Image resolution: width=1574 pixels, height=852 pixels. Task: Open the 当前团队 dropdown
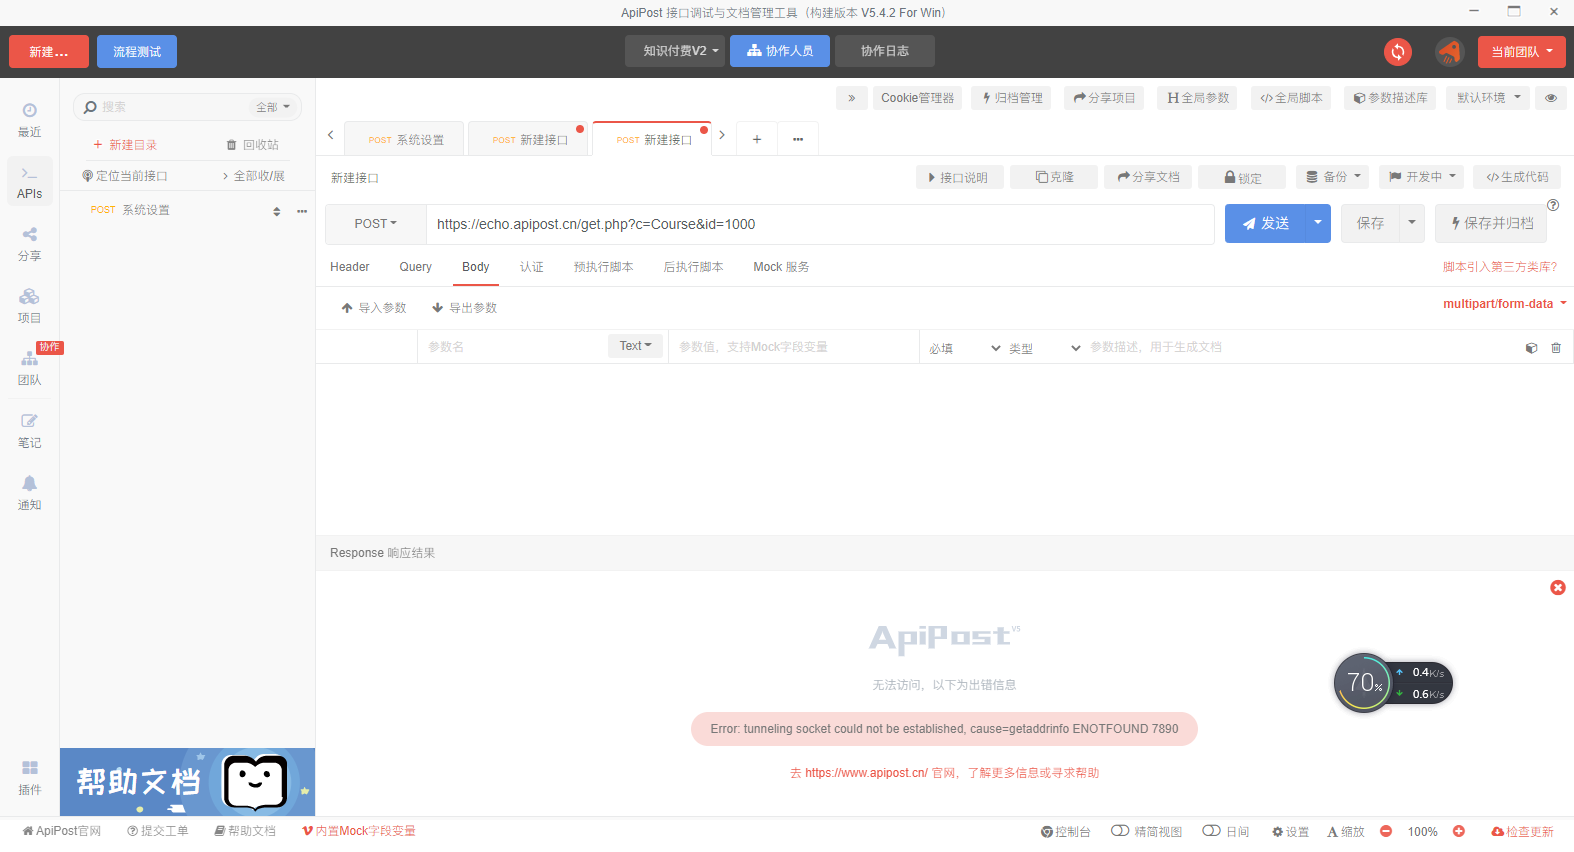point(1522,52)
